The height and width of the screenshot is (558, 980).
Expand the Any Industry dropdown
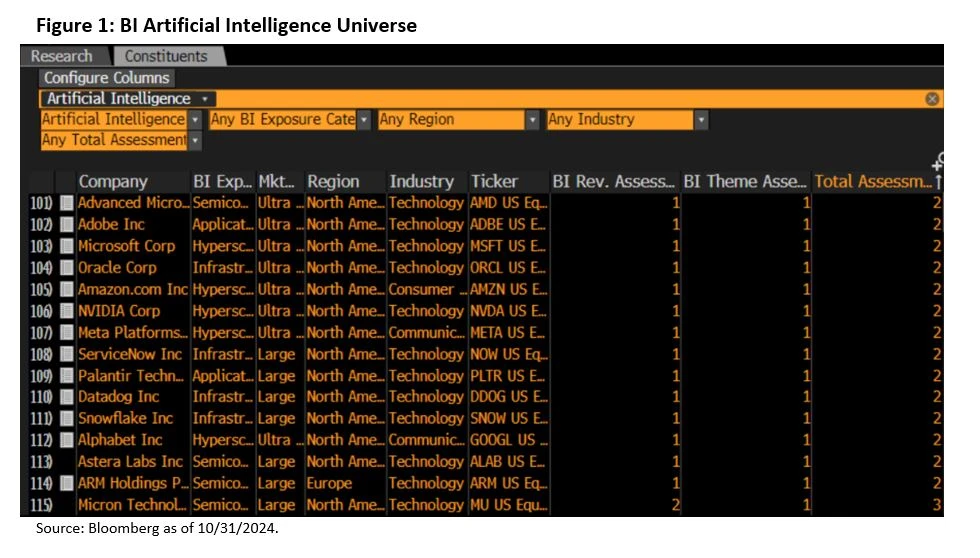click(x=701, y=119)
